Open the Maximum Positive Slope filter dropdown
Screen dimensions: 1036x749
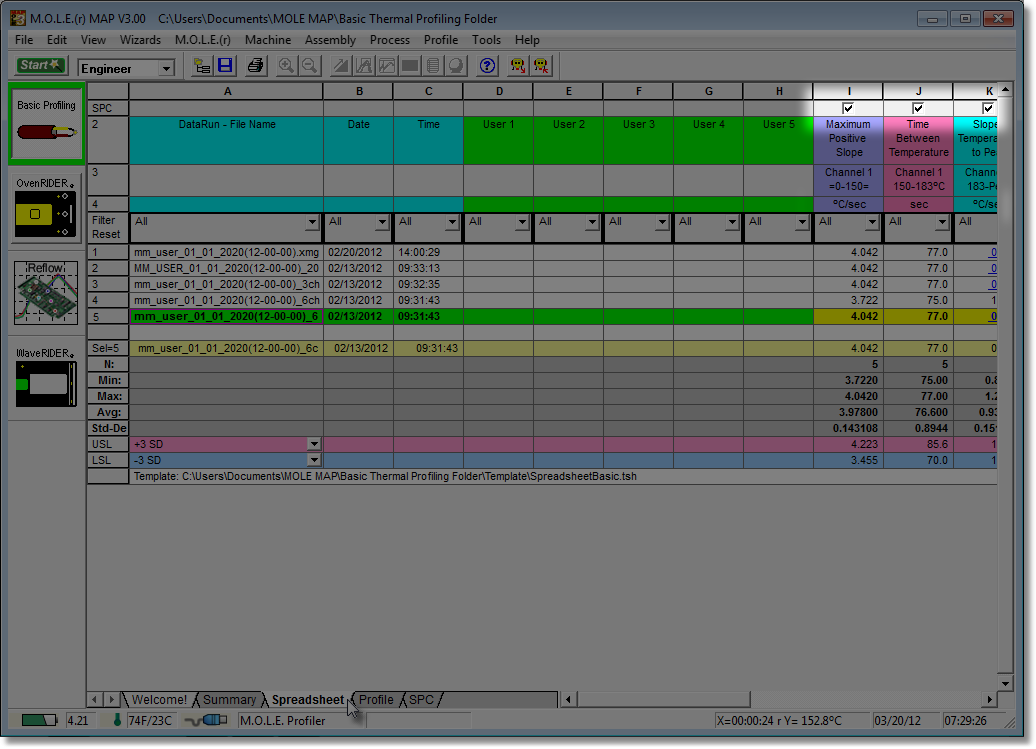pyautogui.click(x=873, y=222)
